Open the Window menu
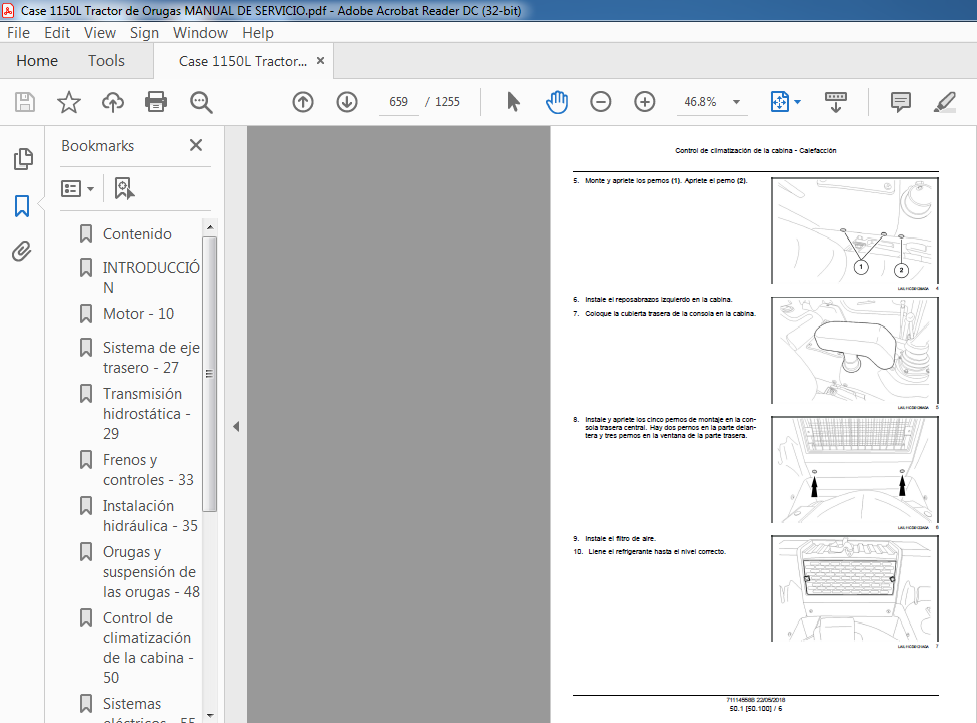The width and height of the screenshot is (977, 723). (x=200, y=32)
